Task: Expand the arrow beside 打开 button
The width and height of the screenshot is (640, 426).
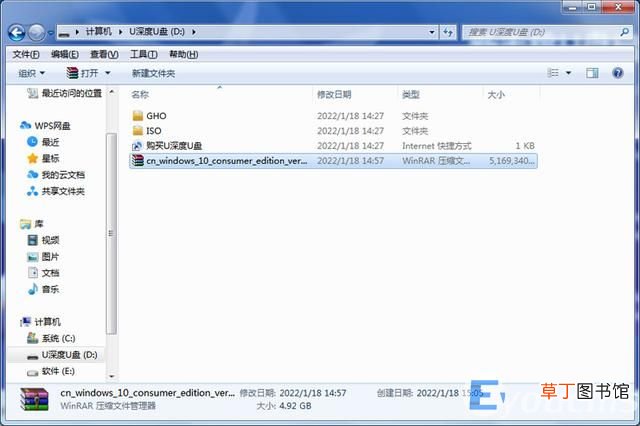Action: click(108, 73)
